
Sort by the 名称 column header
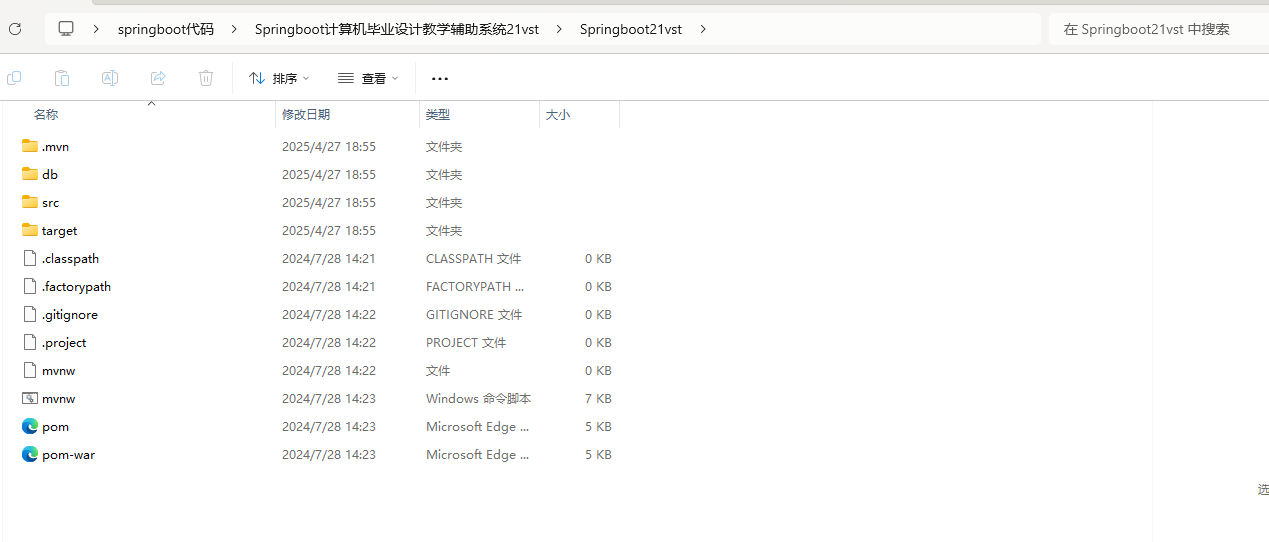tap(46, 115)
